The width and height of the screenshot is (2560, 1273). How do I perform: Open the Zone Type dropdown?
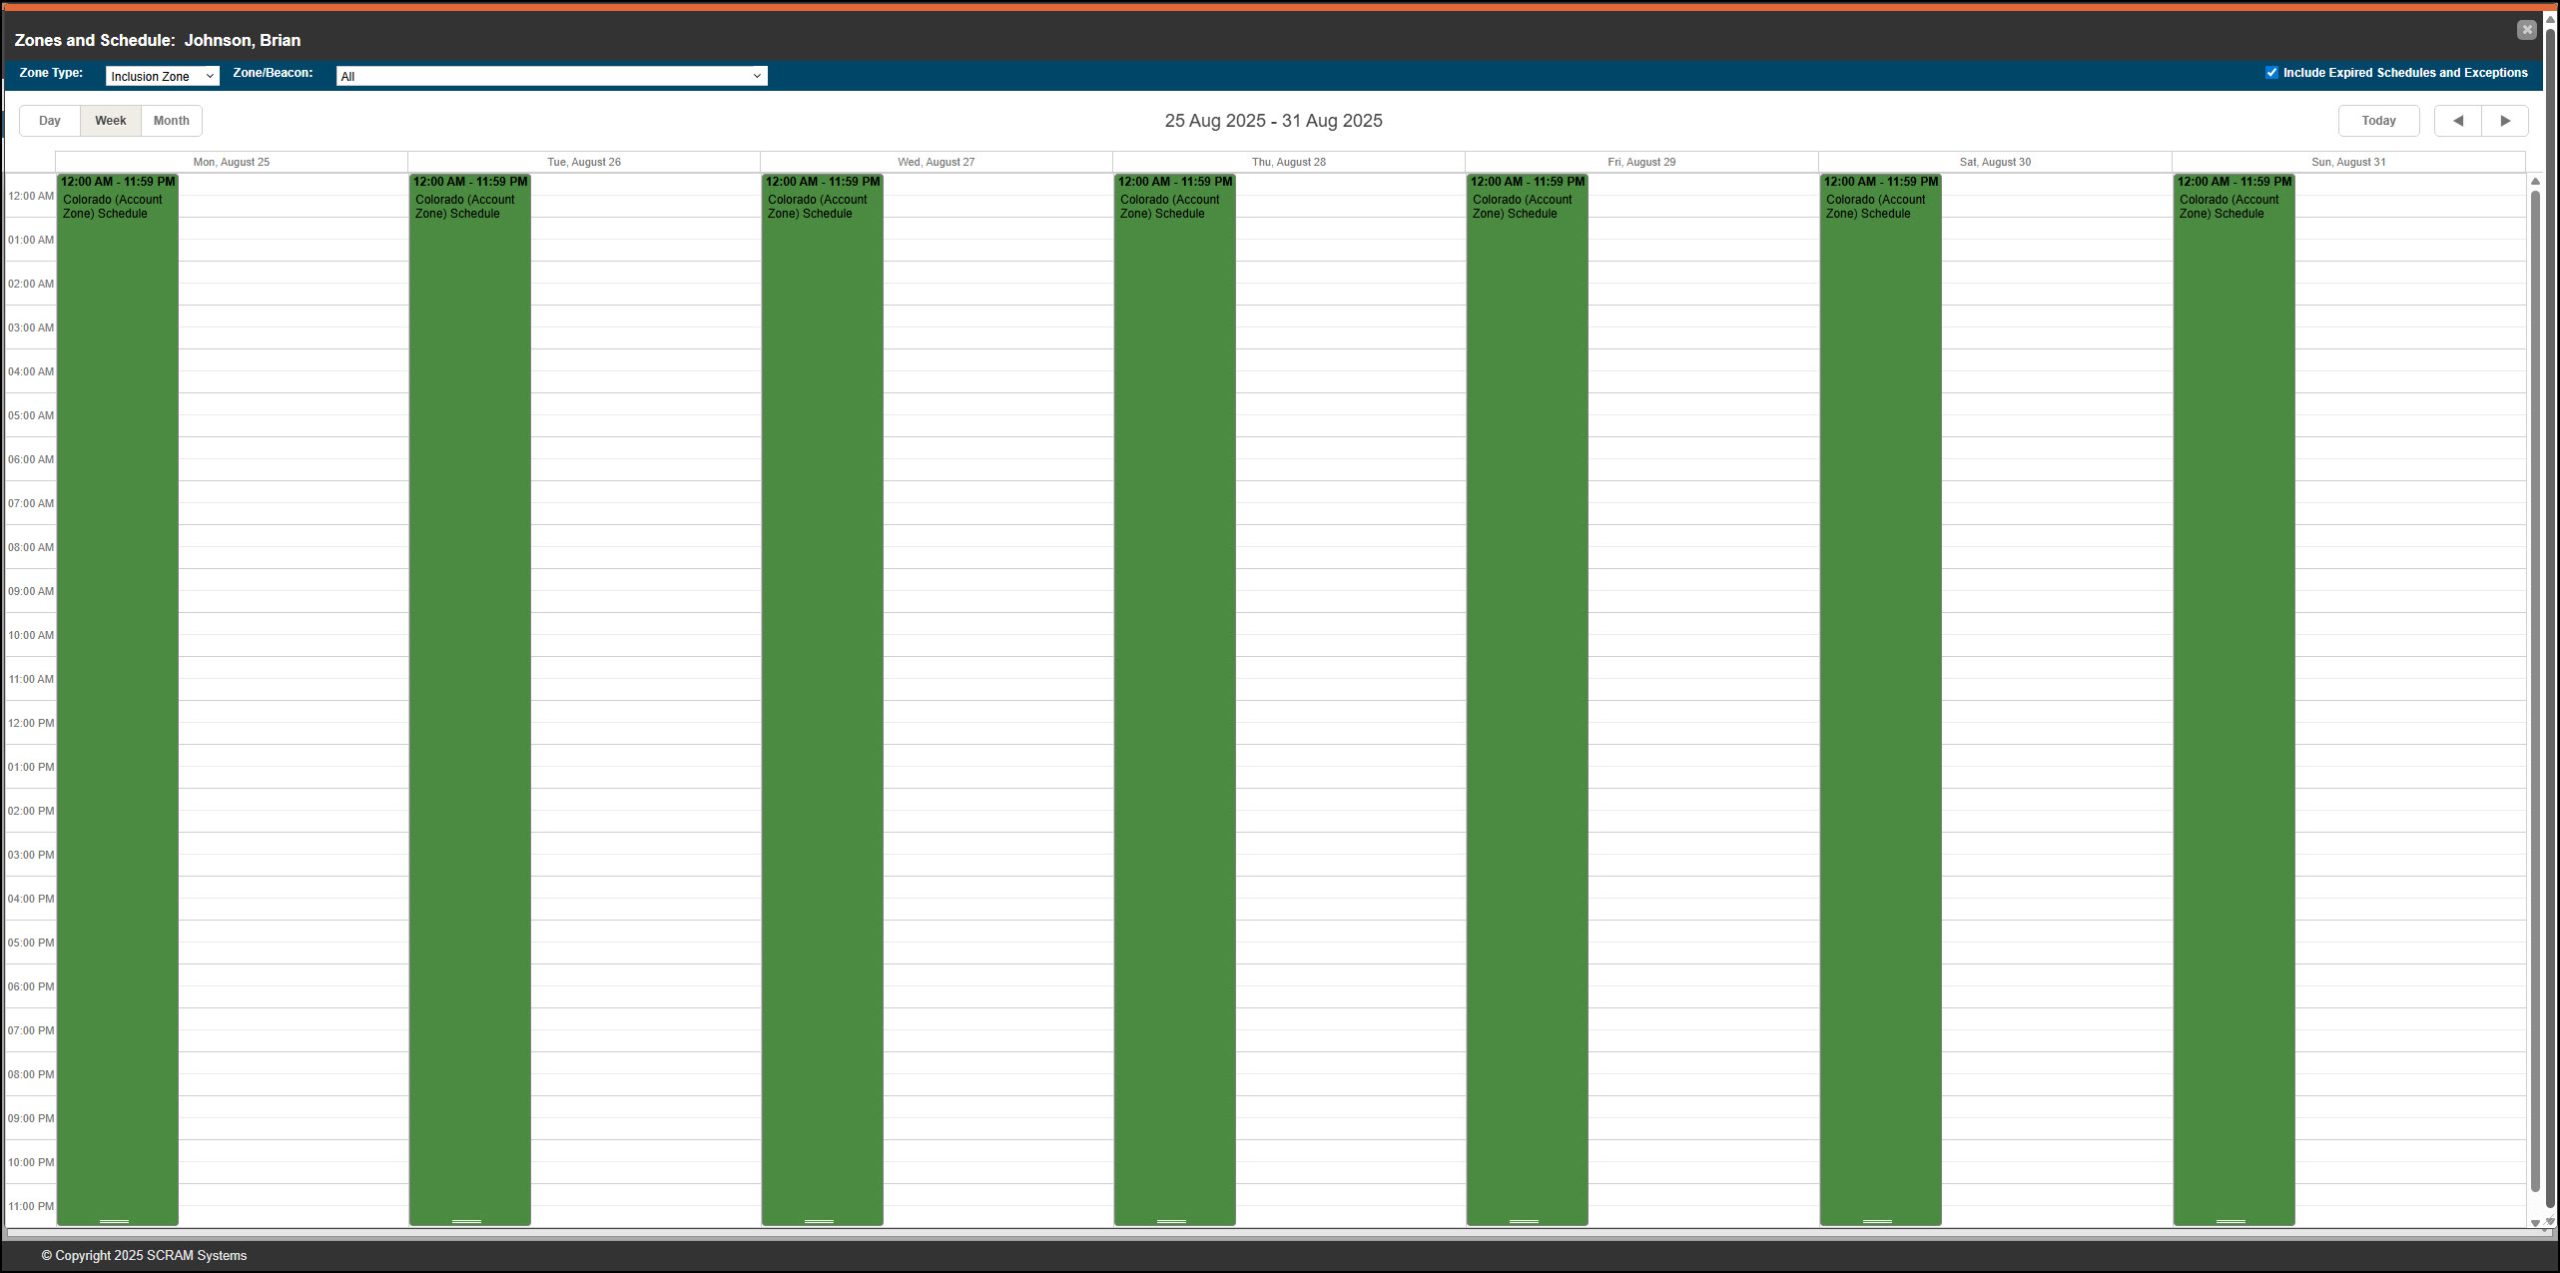tap(162, 76)
